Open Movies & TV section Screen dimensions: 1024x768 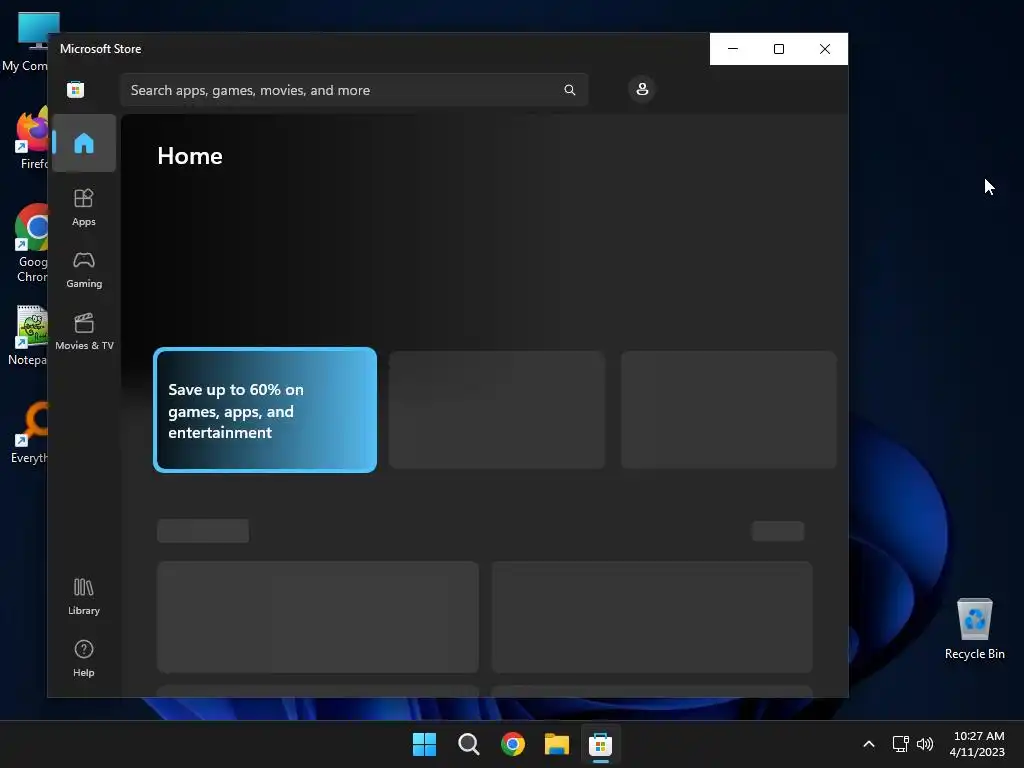tap(84, 332)
